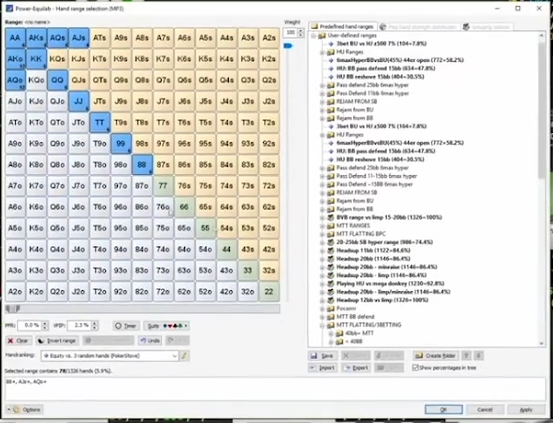Click the Import ranges button
The width and height of the screenshot is (553, 423).
coord(322,368)
